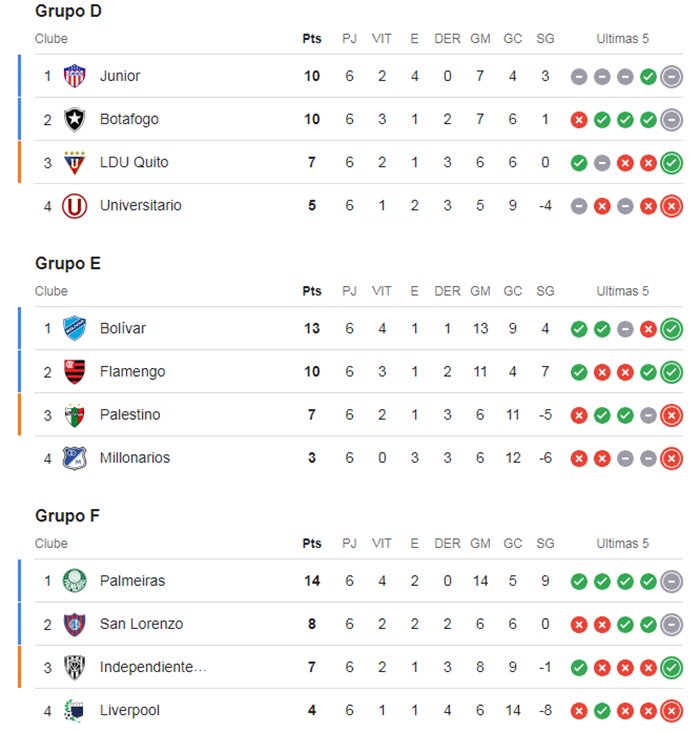Click LDU Quito's highlighted latest win icon
Screen dimensions: 700x732
tap(672, 163)
